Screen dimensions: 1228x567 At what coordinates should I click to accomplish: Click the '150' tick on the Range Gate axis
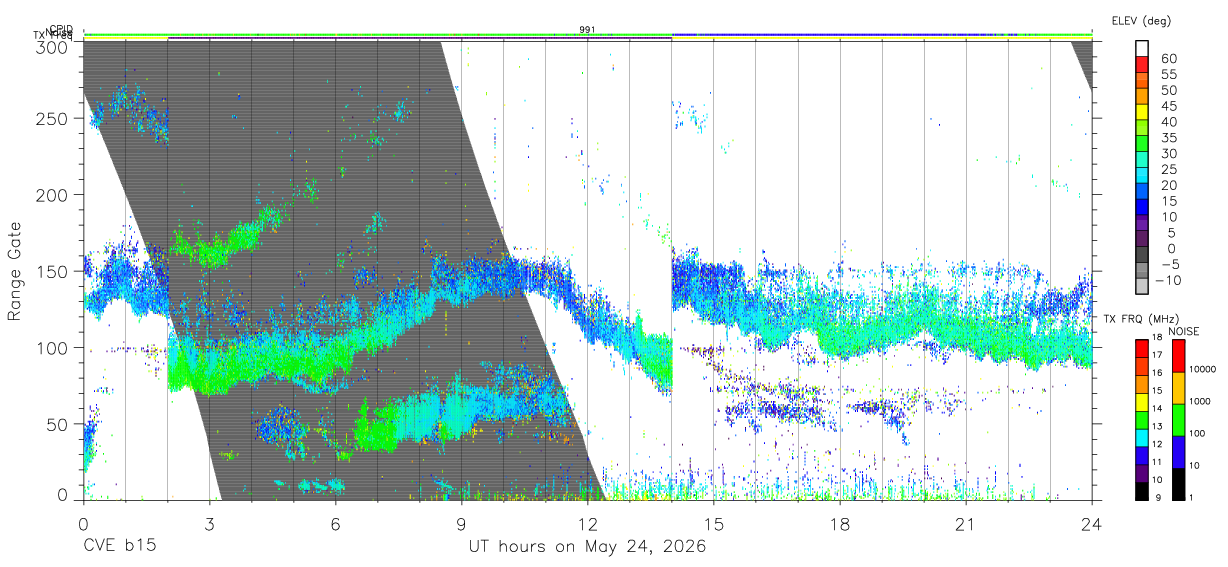pyautogui.click(x=53, y=271)
